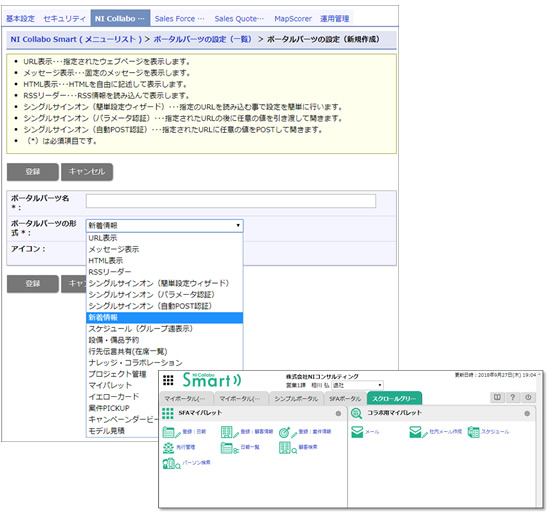
Task: Open settings dot on SFAマイパレット header
Action: click(338, 413)
